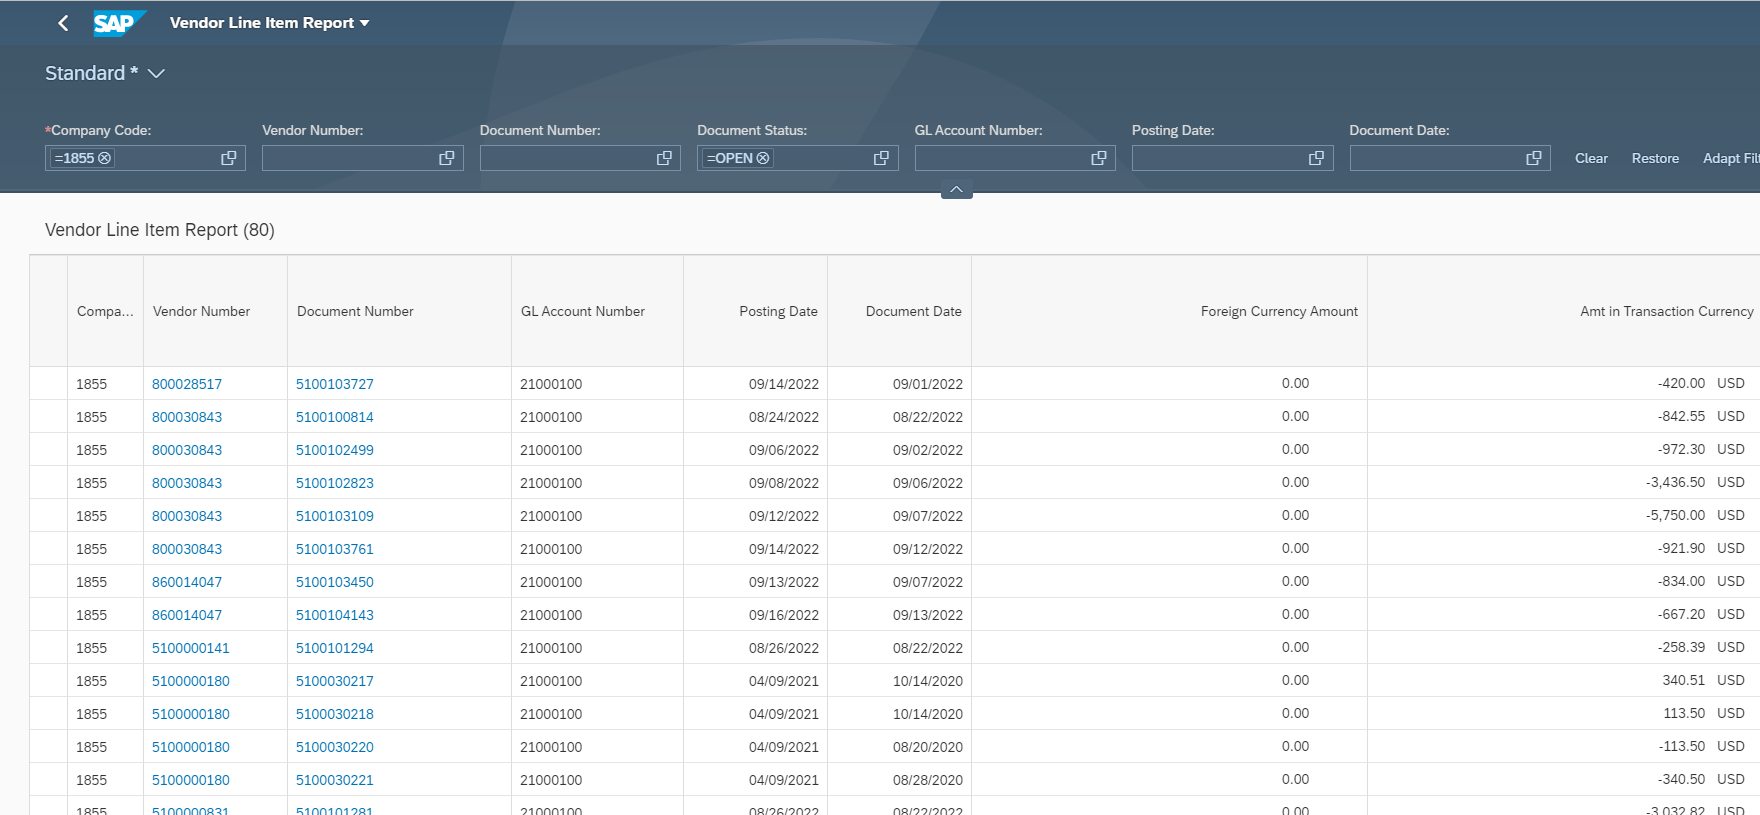Open value help for Document Number
Image resolution: width=1760 pixels, height=815 pixels.
pyautogui.click(x=664, y=158)
